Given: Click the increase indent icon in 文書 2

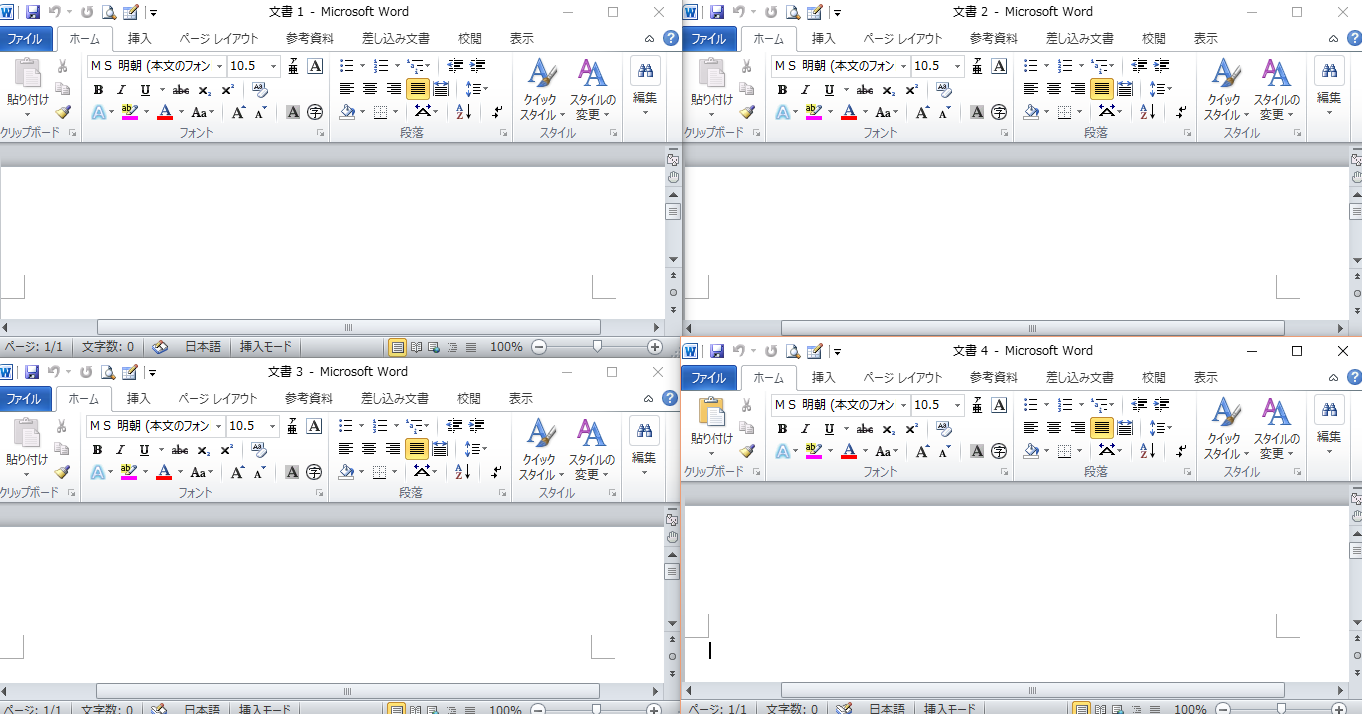Looking at the screenshot, I should pyautogui.click(x=1162, y=66).
